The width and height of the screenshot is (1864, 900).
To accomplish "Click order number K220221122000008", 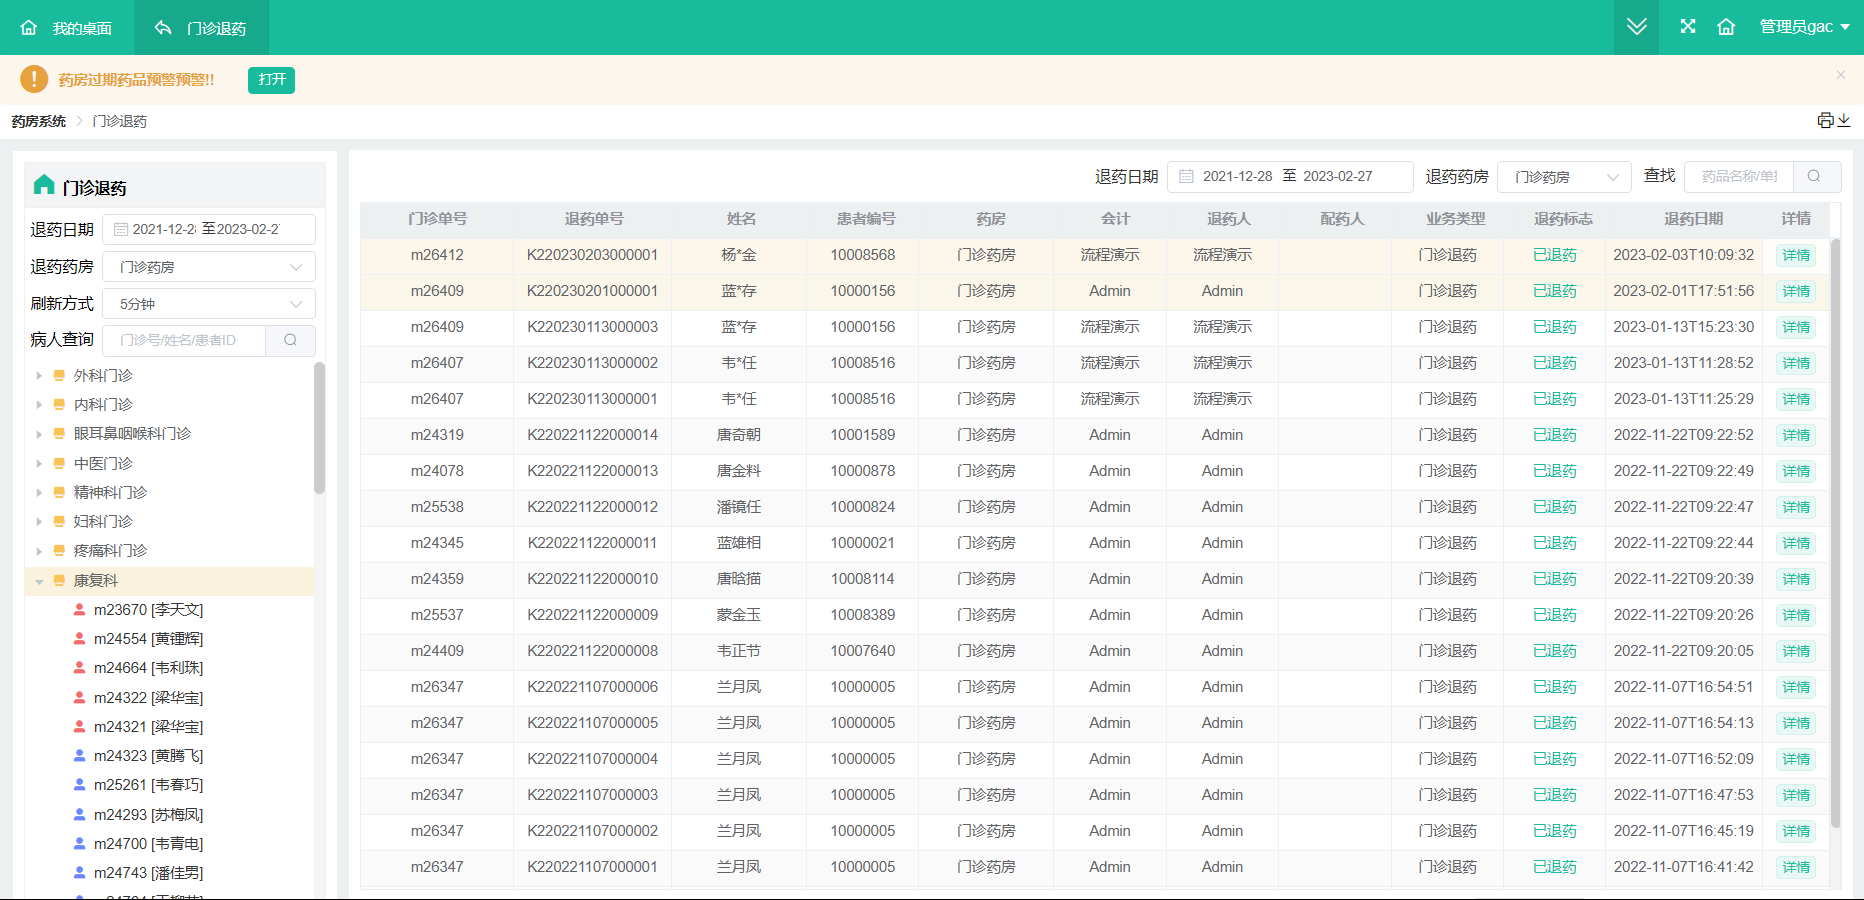I will [x=593, y=651].
